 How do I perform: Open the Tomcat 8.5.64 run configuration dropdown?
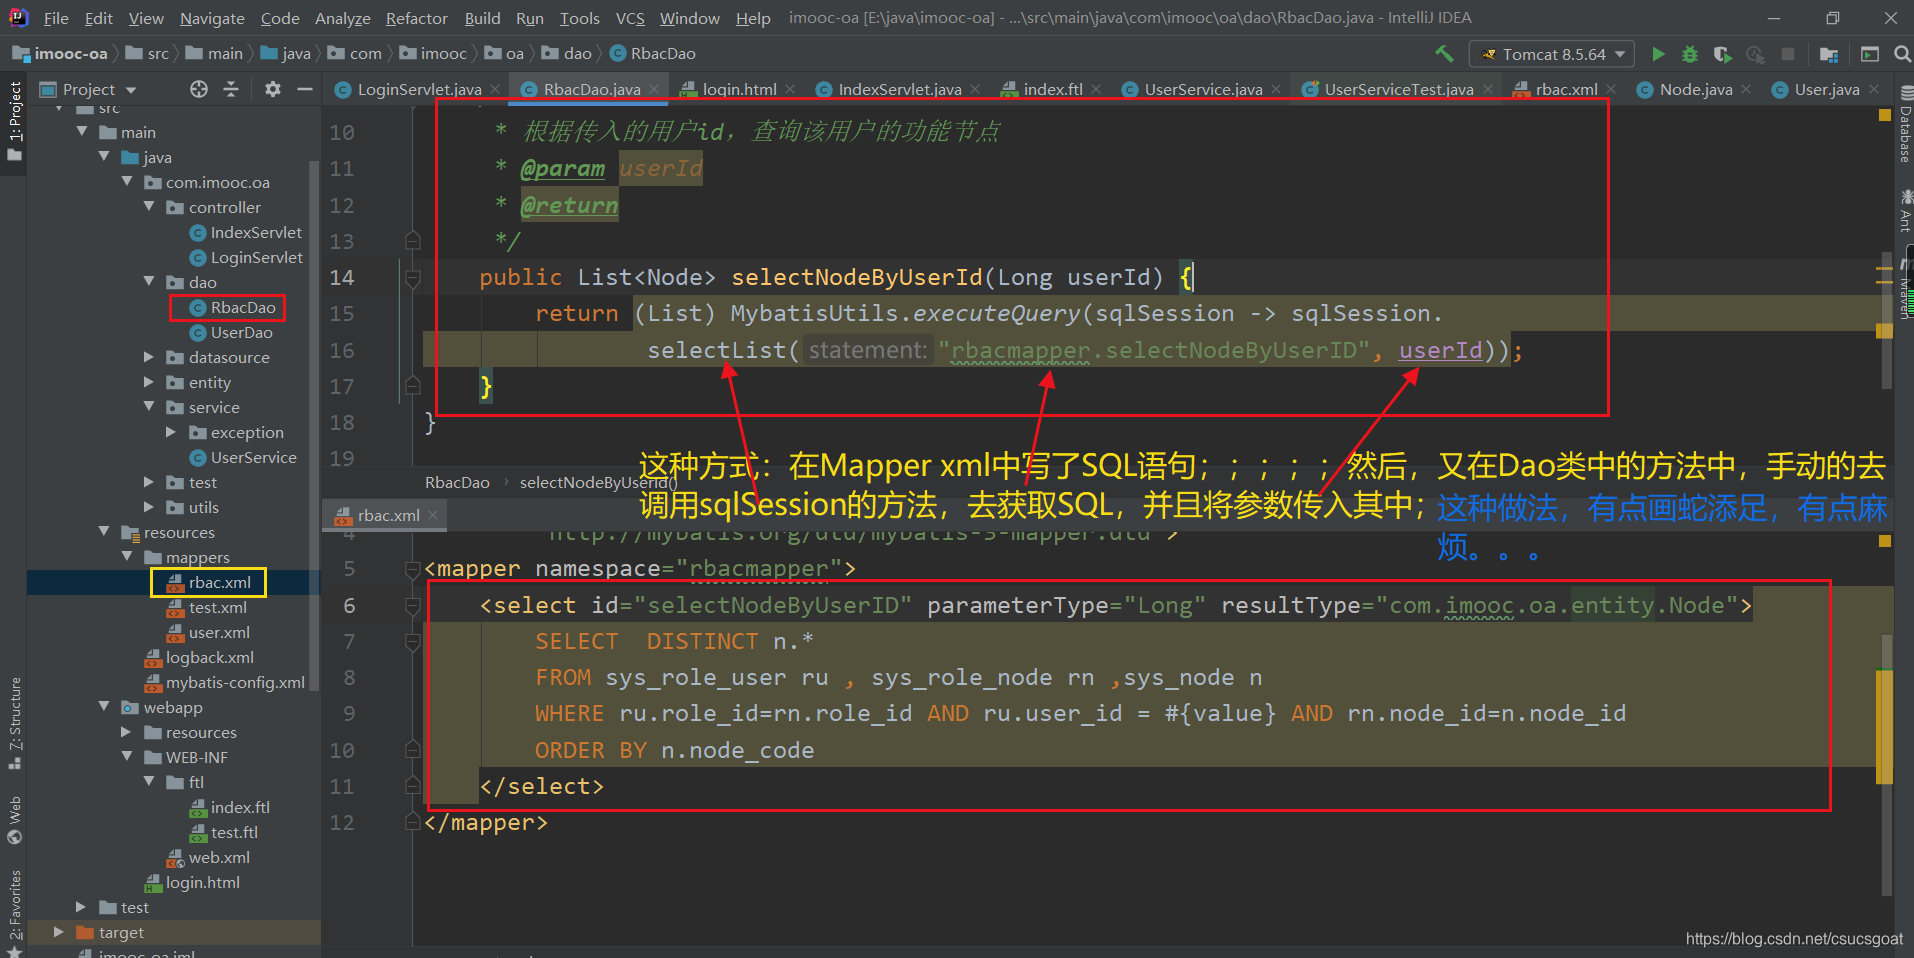(1551, 54)
